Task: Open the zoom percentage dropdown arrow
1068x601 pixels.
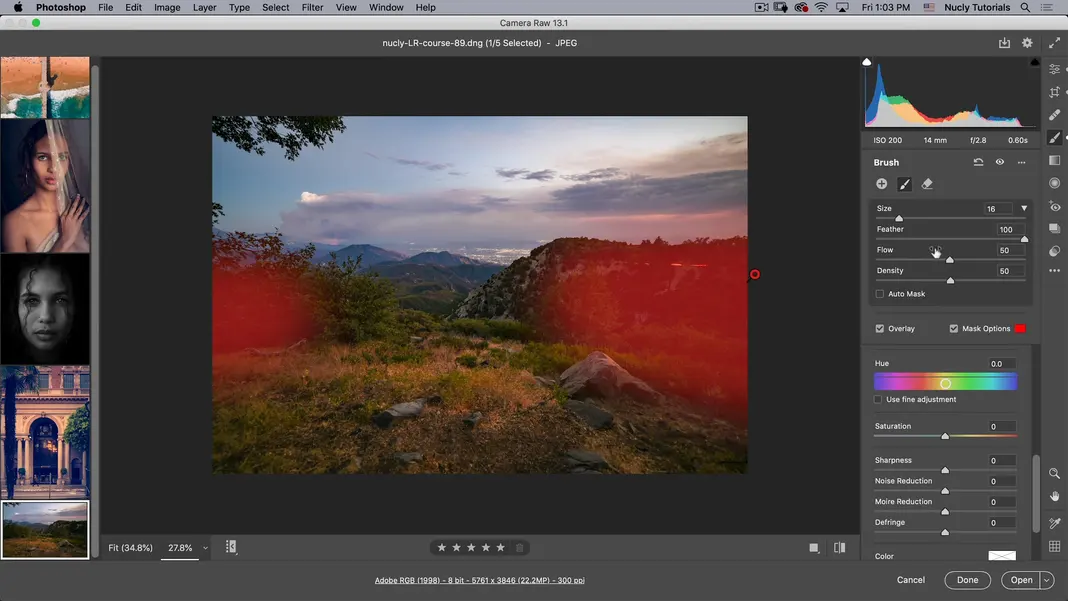Action: pos(205,548)
